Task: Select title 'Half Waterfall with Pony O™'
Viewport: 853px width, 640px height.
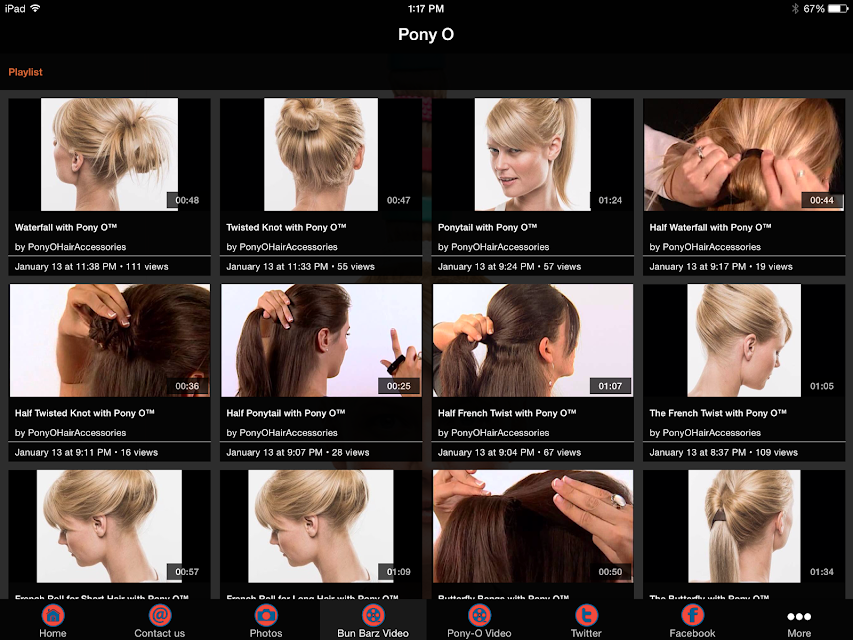Action: click(x=710, y=227)
